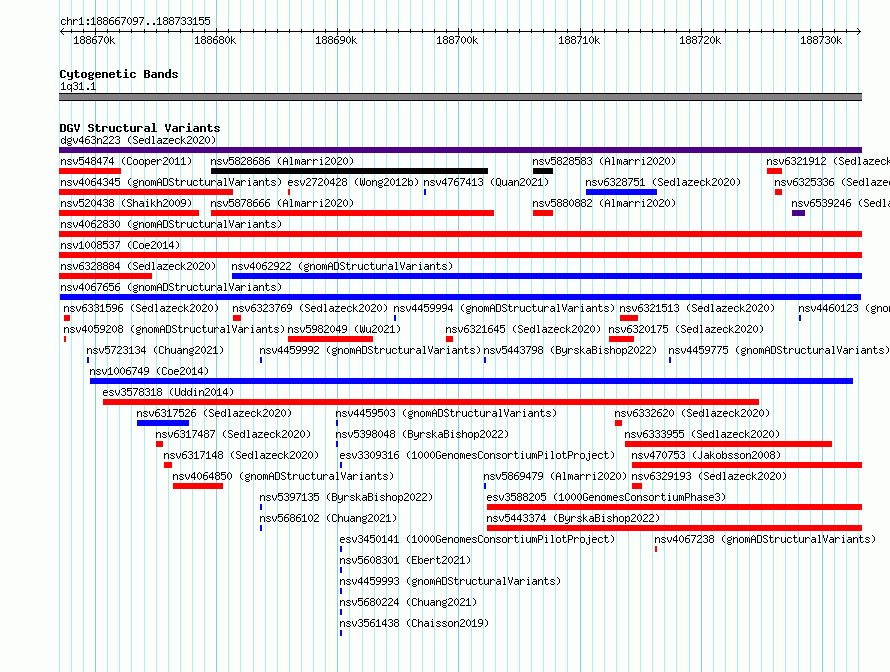Open the nsv4062830 gnomAD variant label
The image size is (890, 672).
point(171,224)
